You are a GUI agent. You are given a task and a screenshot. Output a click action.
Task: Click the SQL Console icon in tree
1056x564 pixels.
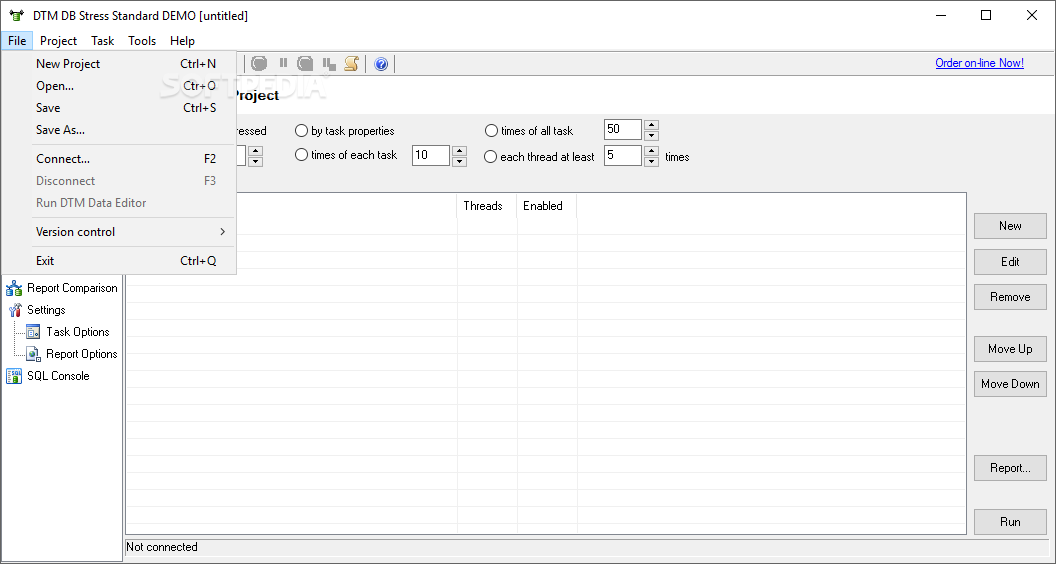[13, 376]
